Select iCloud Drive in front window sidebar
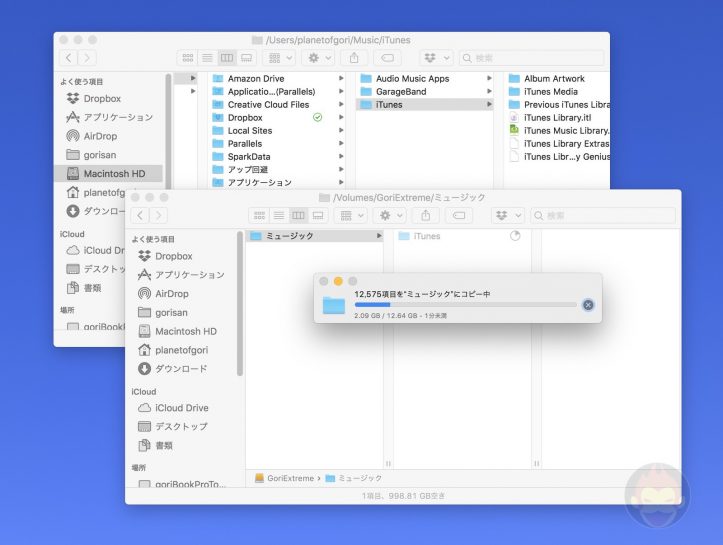 click(x=173, y=408)
